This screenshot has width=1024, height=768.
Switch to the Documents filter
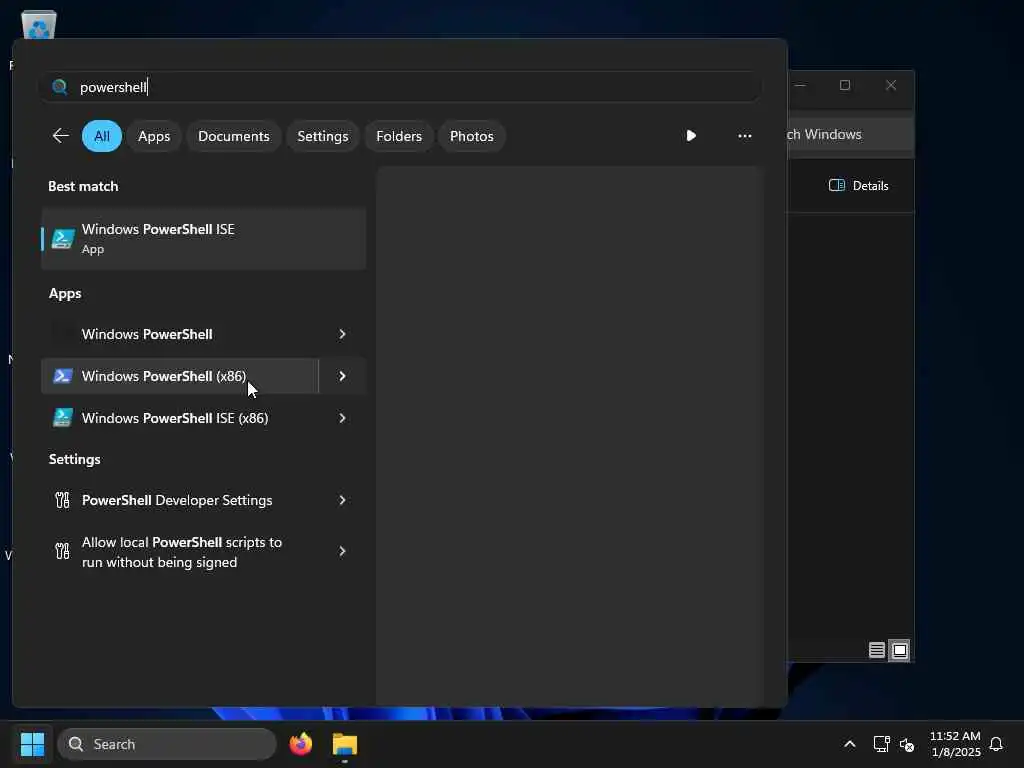[234, 136]
